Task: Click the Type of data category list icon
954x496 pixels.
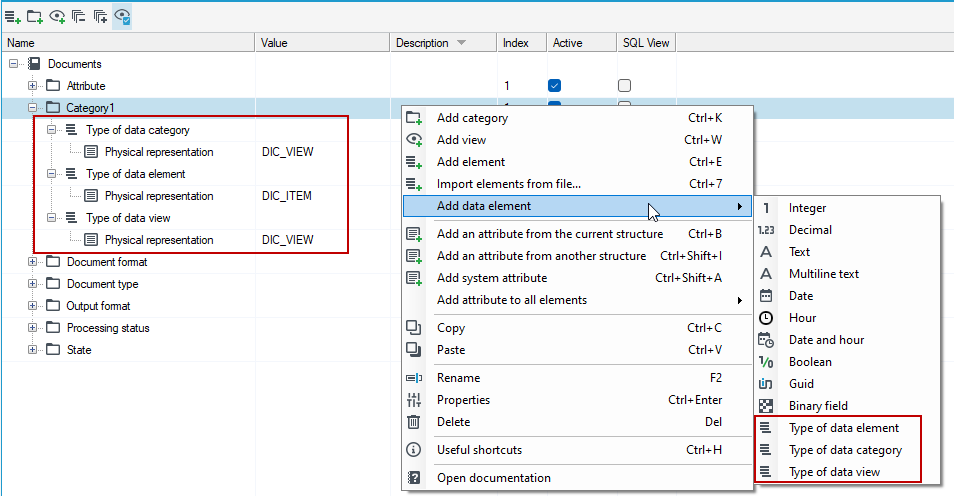Action: pyautogui.click(x=72, y=130)
